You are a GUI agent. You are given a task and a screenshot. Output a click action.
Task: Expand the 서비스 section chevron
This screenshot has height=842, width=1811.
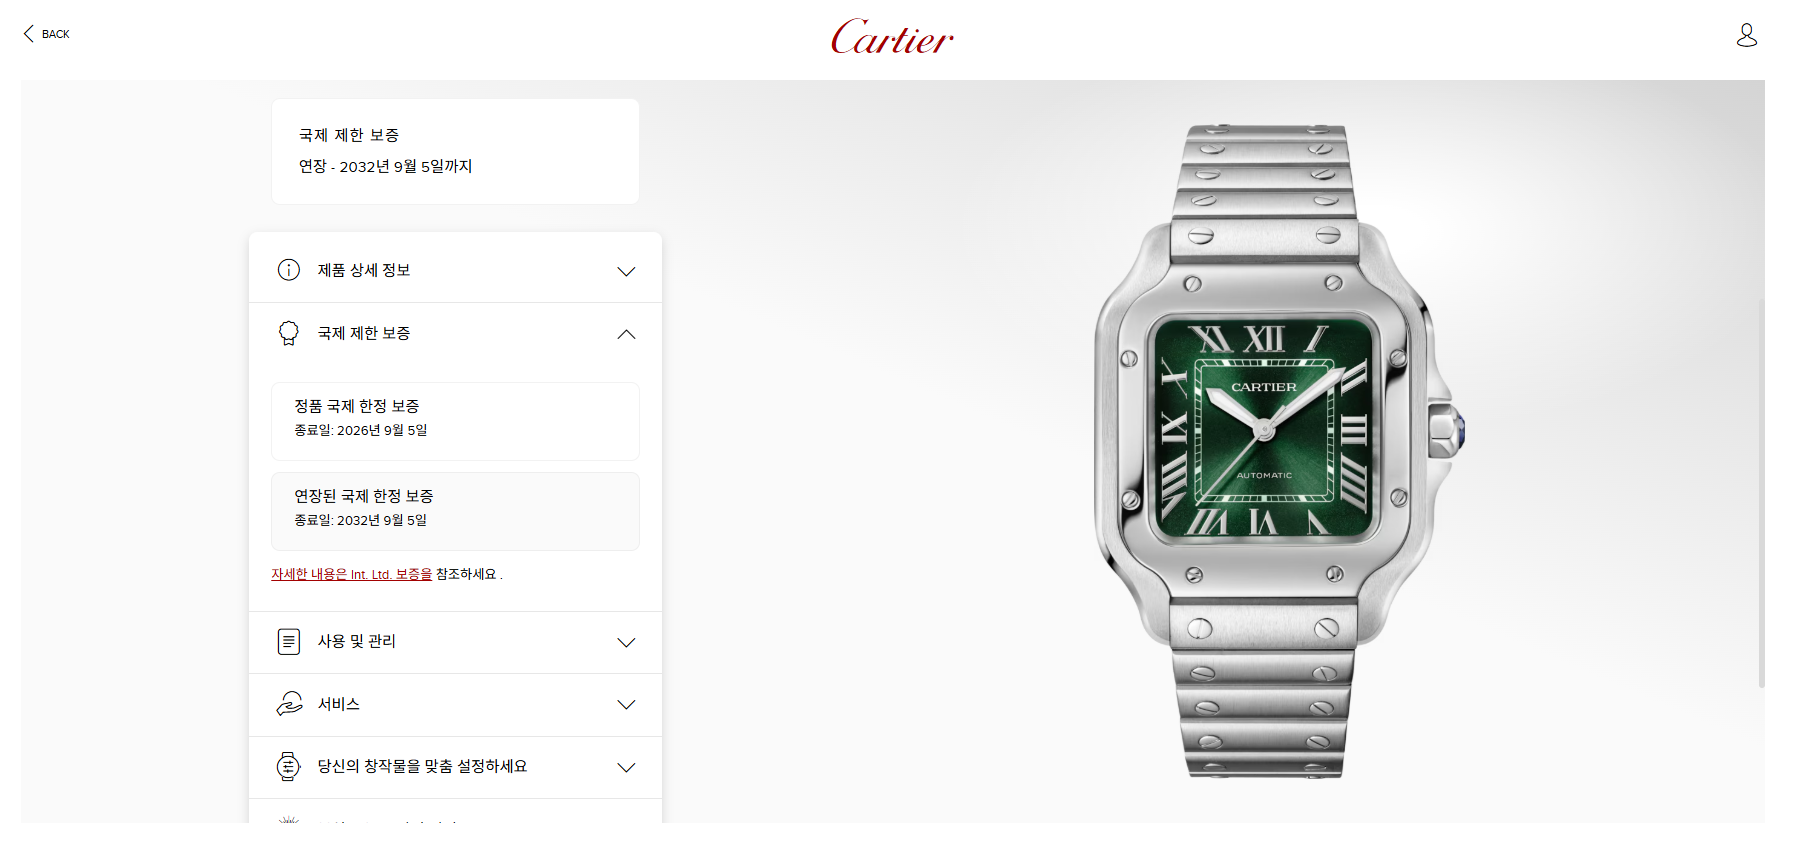626,705
